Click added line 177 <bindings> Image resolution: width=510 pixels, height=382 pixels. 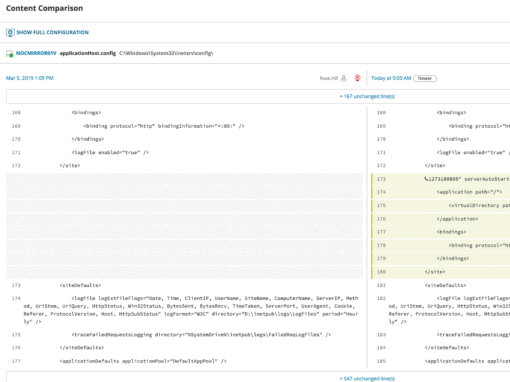440,232
